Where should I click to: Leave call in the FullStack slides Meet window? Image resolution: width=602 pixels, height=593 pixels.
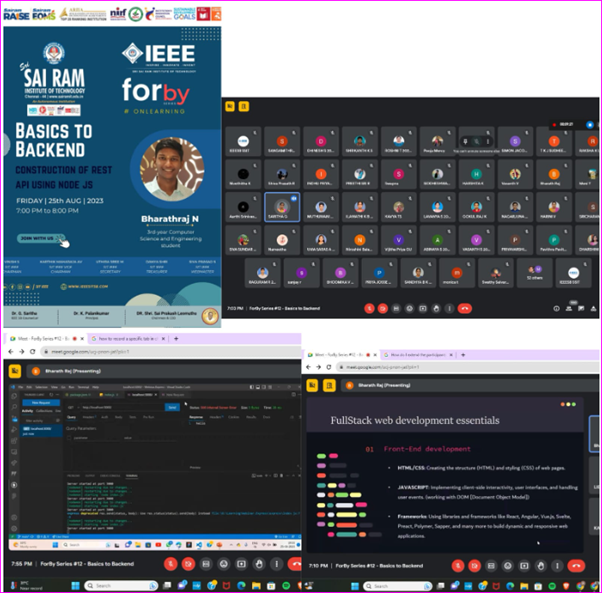(577, 563)
